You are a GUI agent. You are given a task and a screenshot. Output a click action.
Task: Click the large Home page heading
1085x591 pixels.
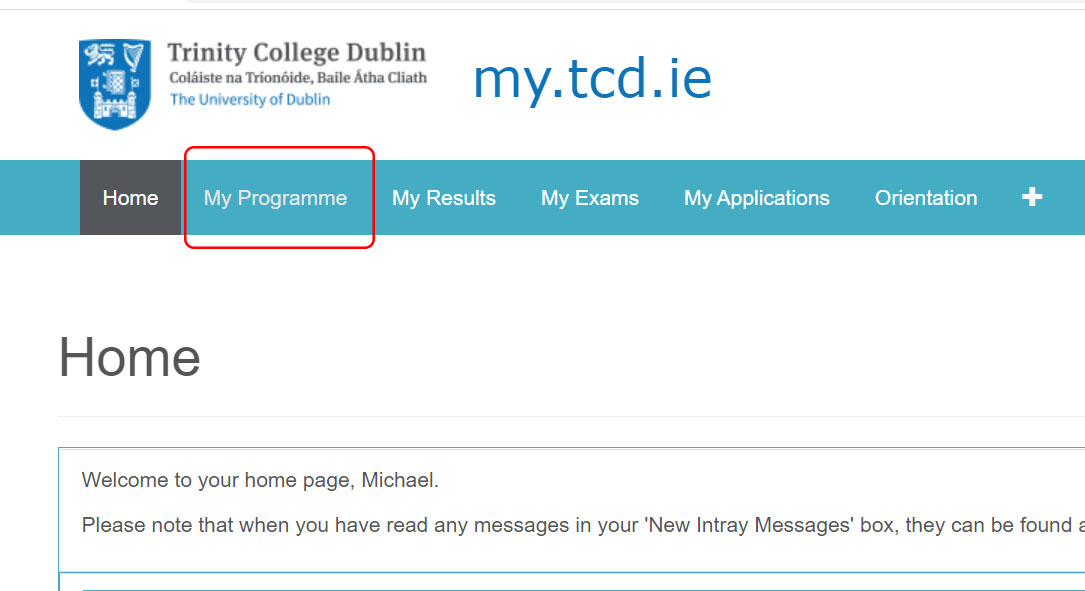(x=129, y=357)
